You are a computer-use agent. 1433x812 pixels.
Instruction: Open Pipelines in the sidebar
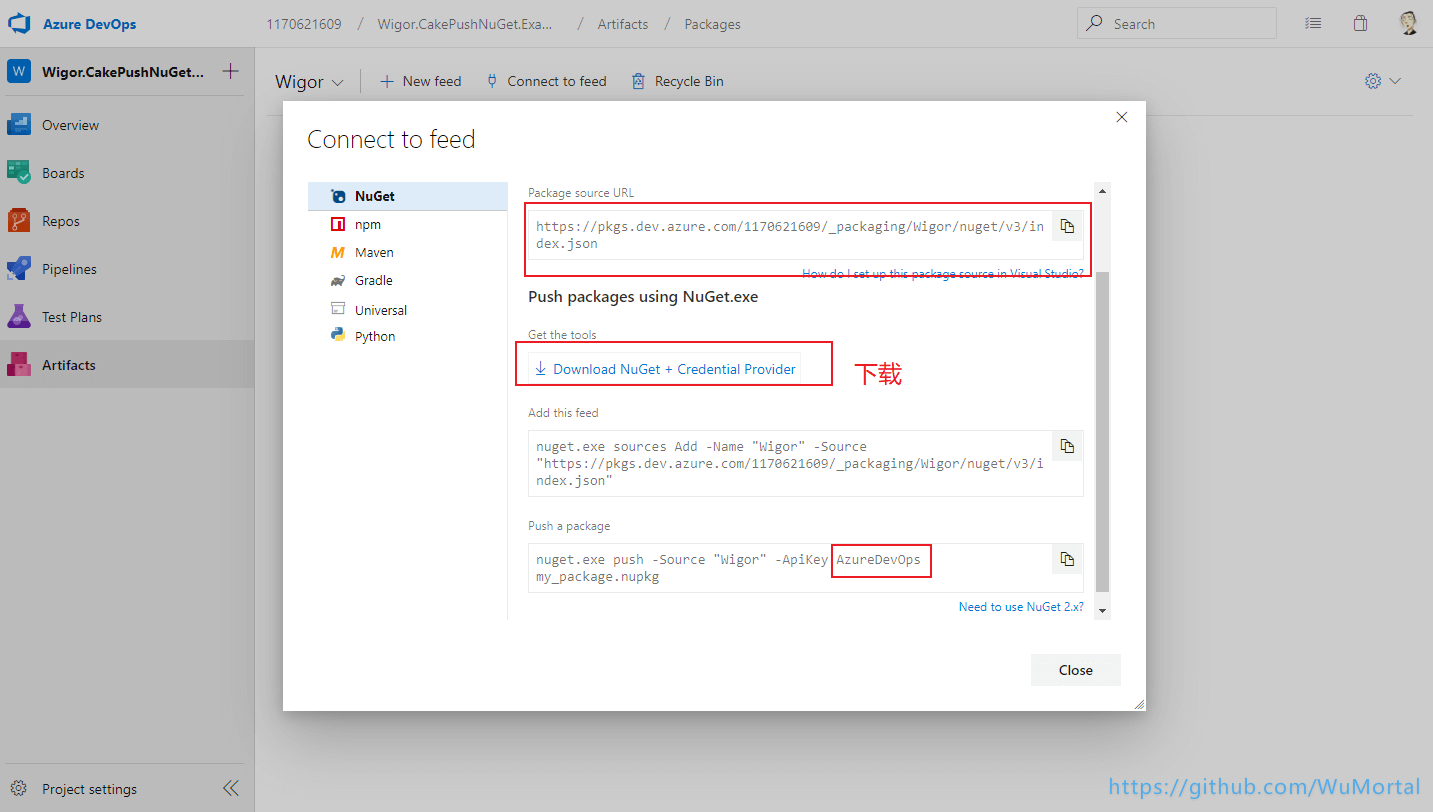127,269
